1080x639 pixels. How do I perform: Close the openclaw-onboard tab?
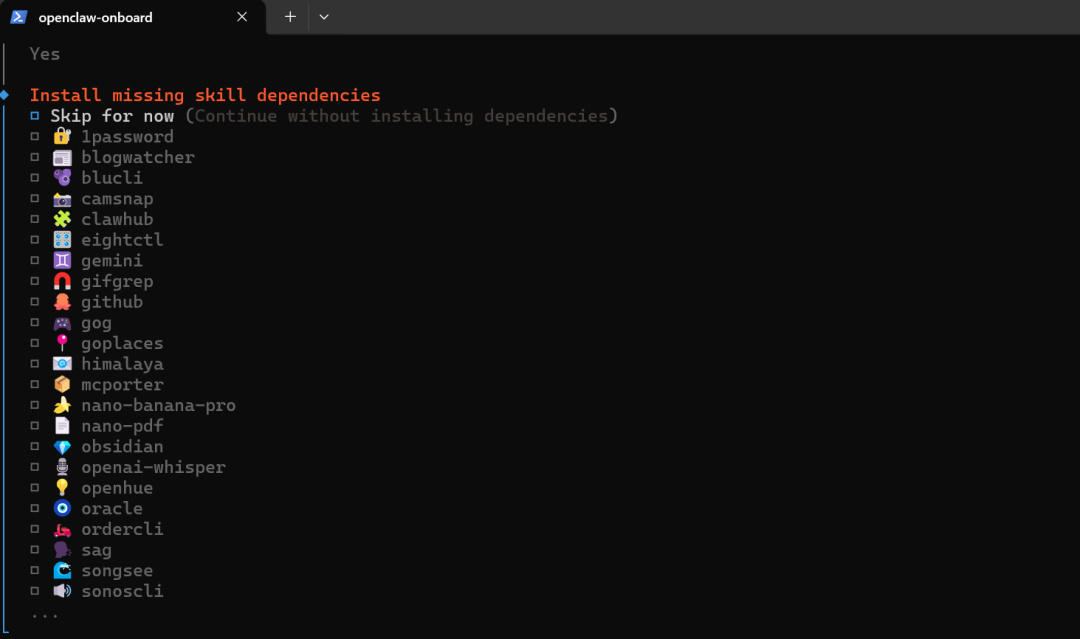tap(242, 17)
